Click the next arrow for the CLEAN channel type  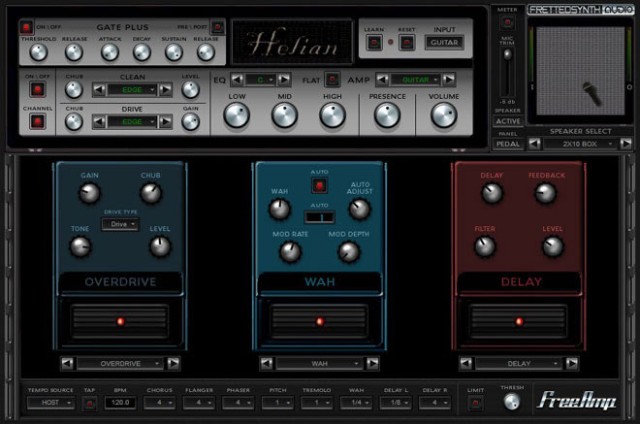tap(165, 89)
